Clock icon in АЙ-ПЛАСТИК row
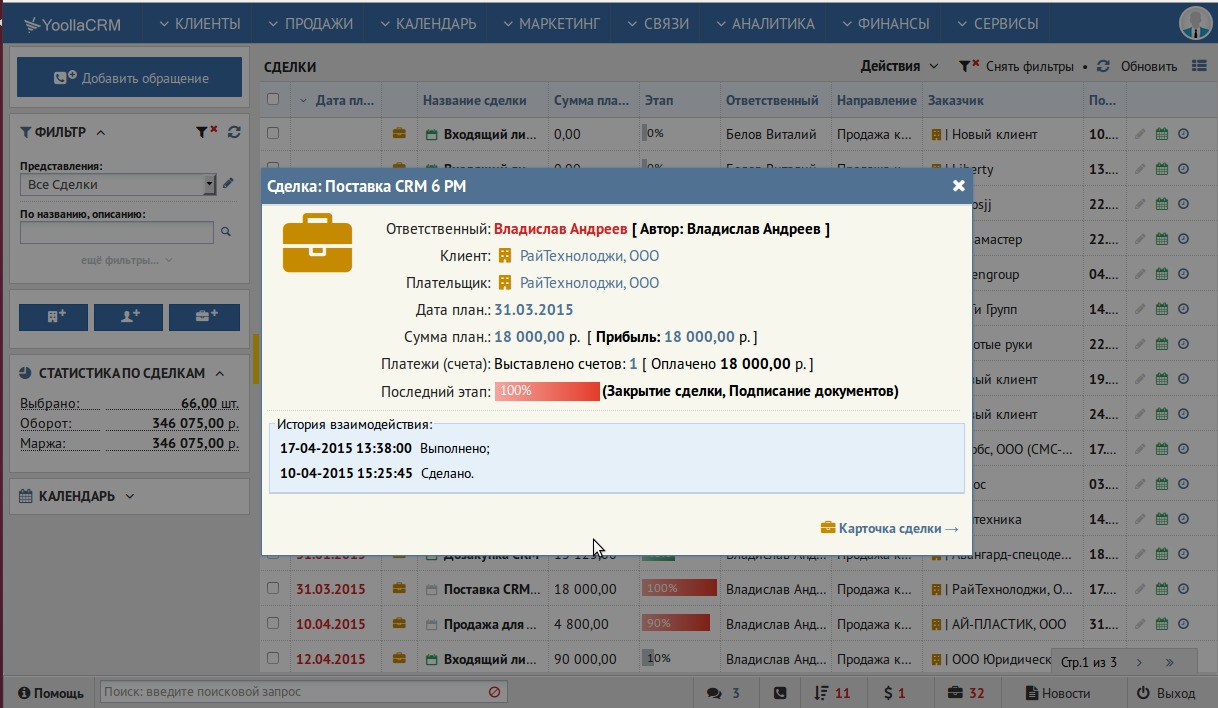Viewport: 1218px width, 708px height. [1183, 623]
